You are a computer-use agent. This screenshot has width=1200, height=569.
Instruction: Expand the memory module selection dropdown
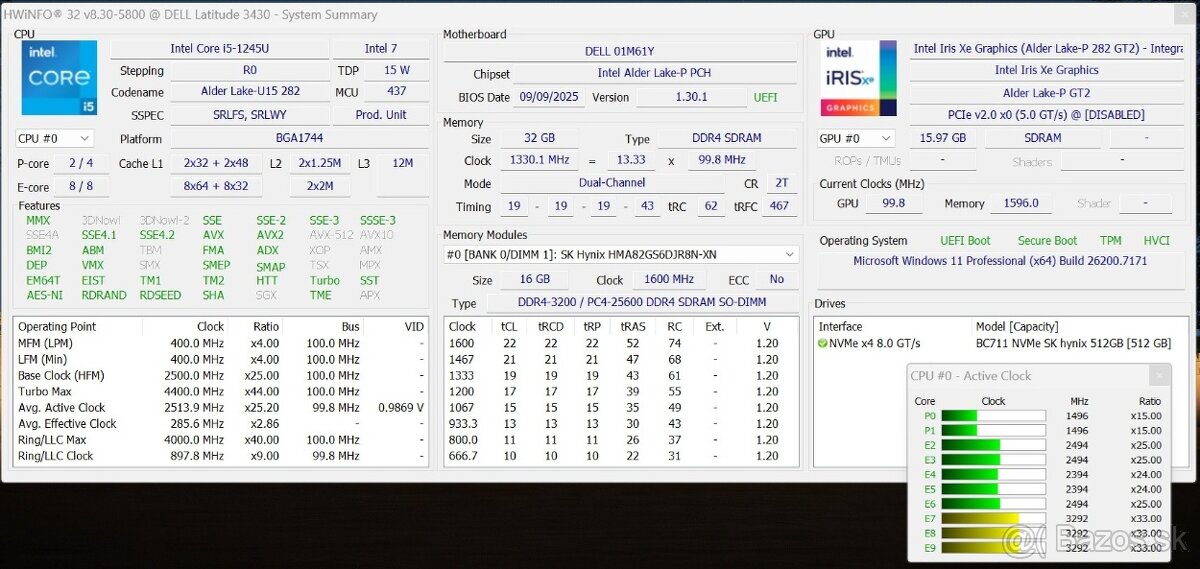tap(790, 255)
